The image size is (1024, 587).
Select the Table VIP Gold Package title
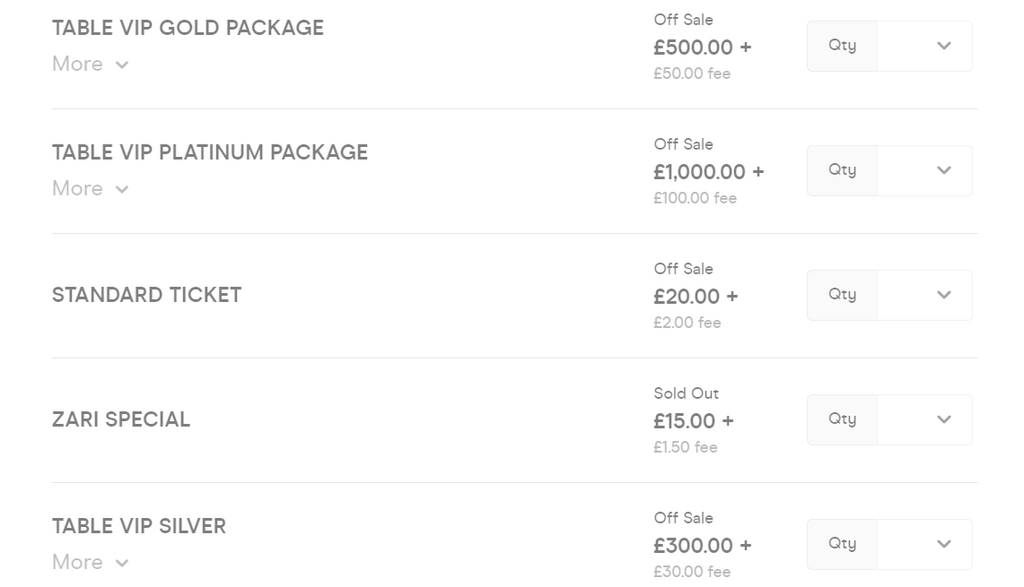click(x=188, y=28)
